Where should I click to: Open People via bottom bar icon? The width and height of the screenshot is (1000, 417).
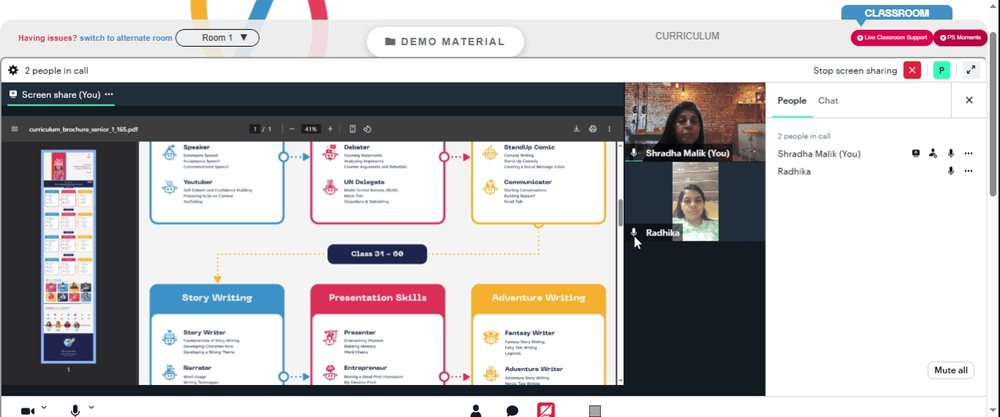pos(476,411)
